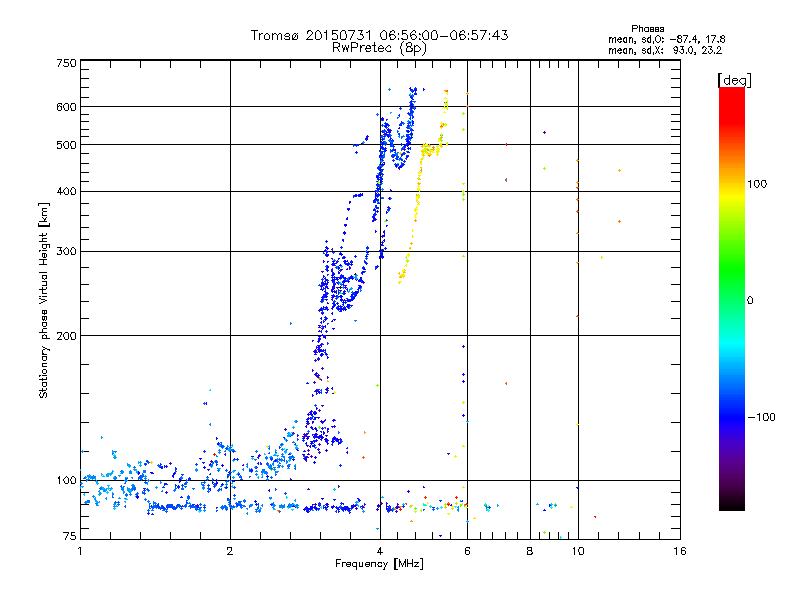Screen dimensions: 800x600
Task: Click the y-axis title 'Stationary phase Virtual Height [km]'
Action: [x=43, y=300]
